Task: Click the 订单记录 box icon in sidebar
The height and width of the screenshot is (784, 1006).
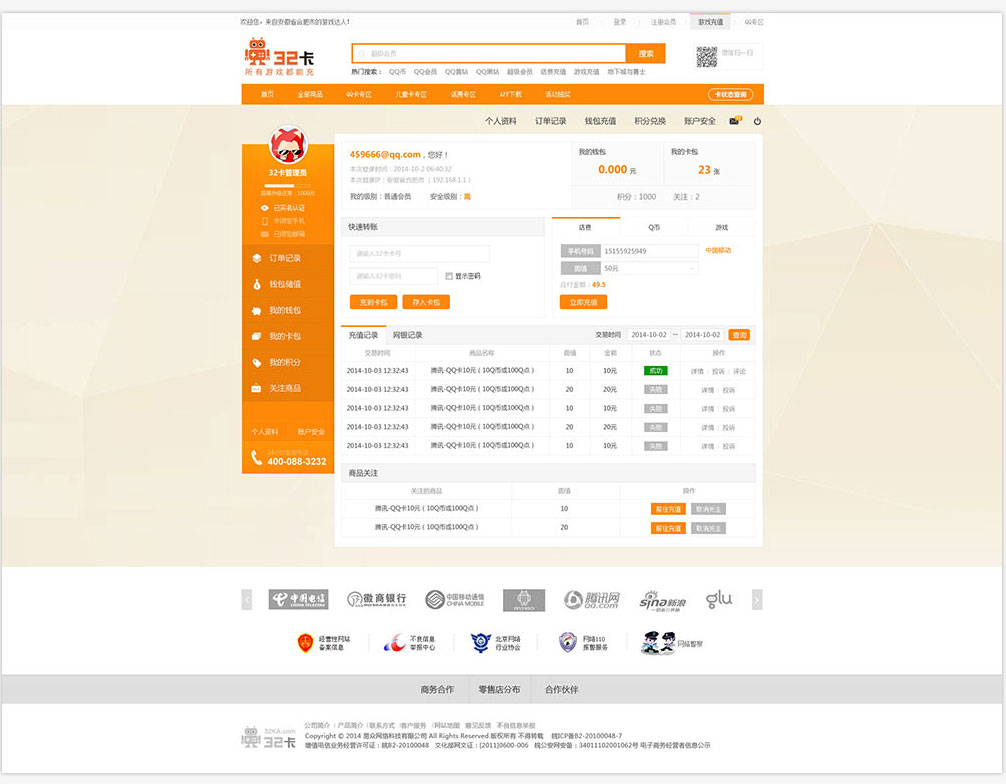Action: point(257,258)
